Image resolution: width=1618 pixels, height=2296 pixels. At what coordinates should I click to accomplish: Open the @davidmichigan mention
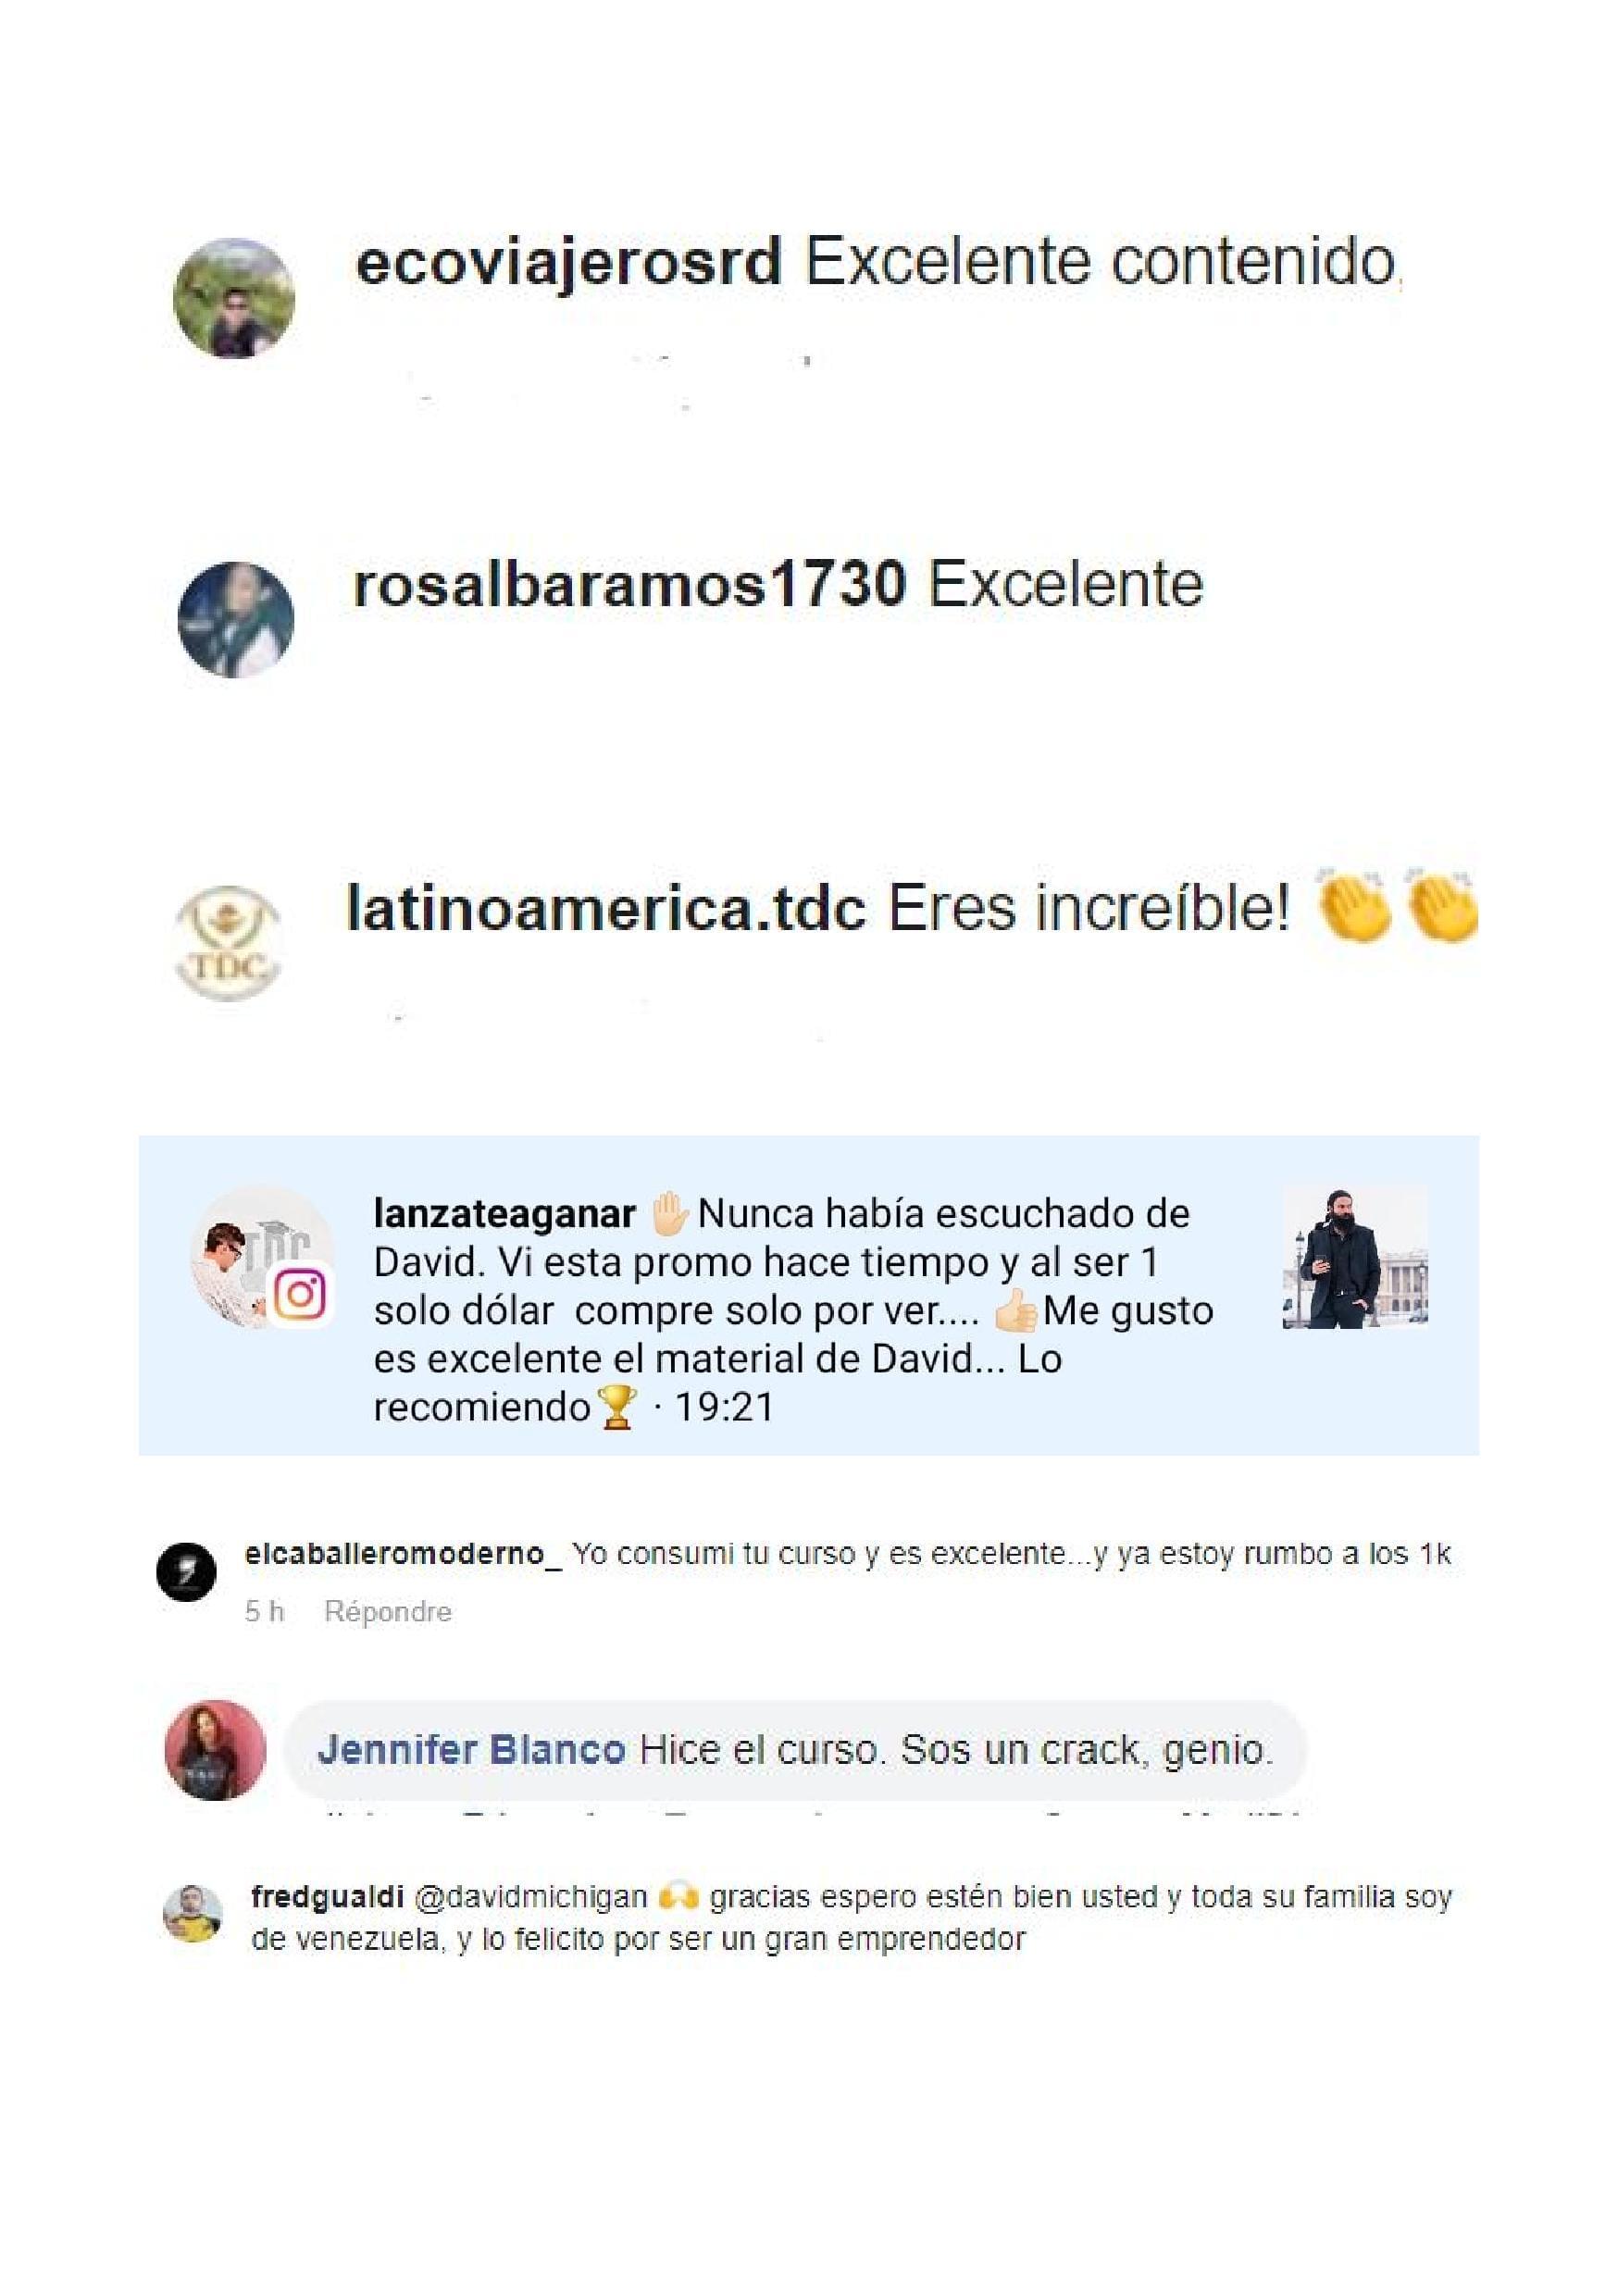531,1897
